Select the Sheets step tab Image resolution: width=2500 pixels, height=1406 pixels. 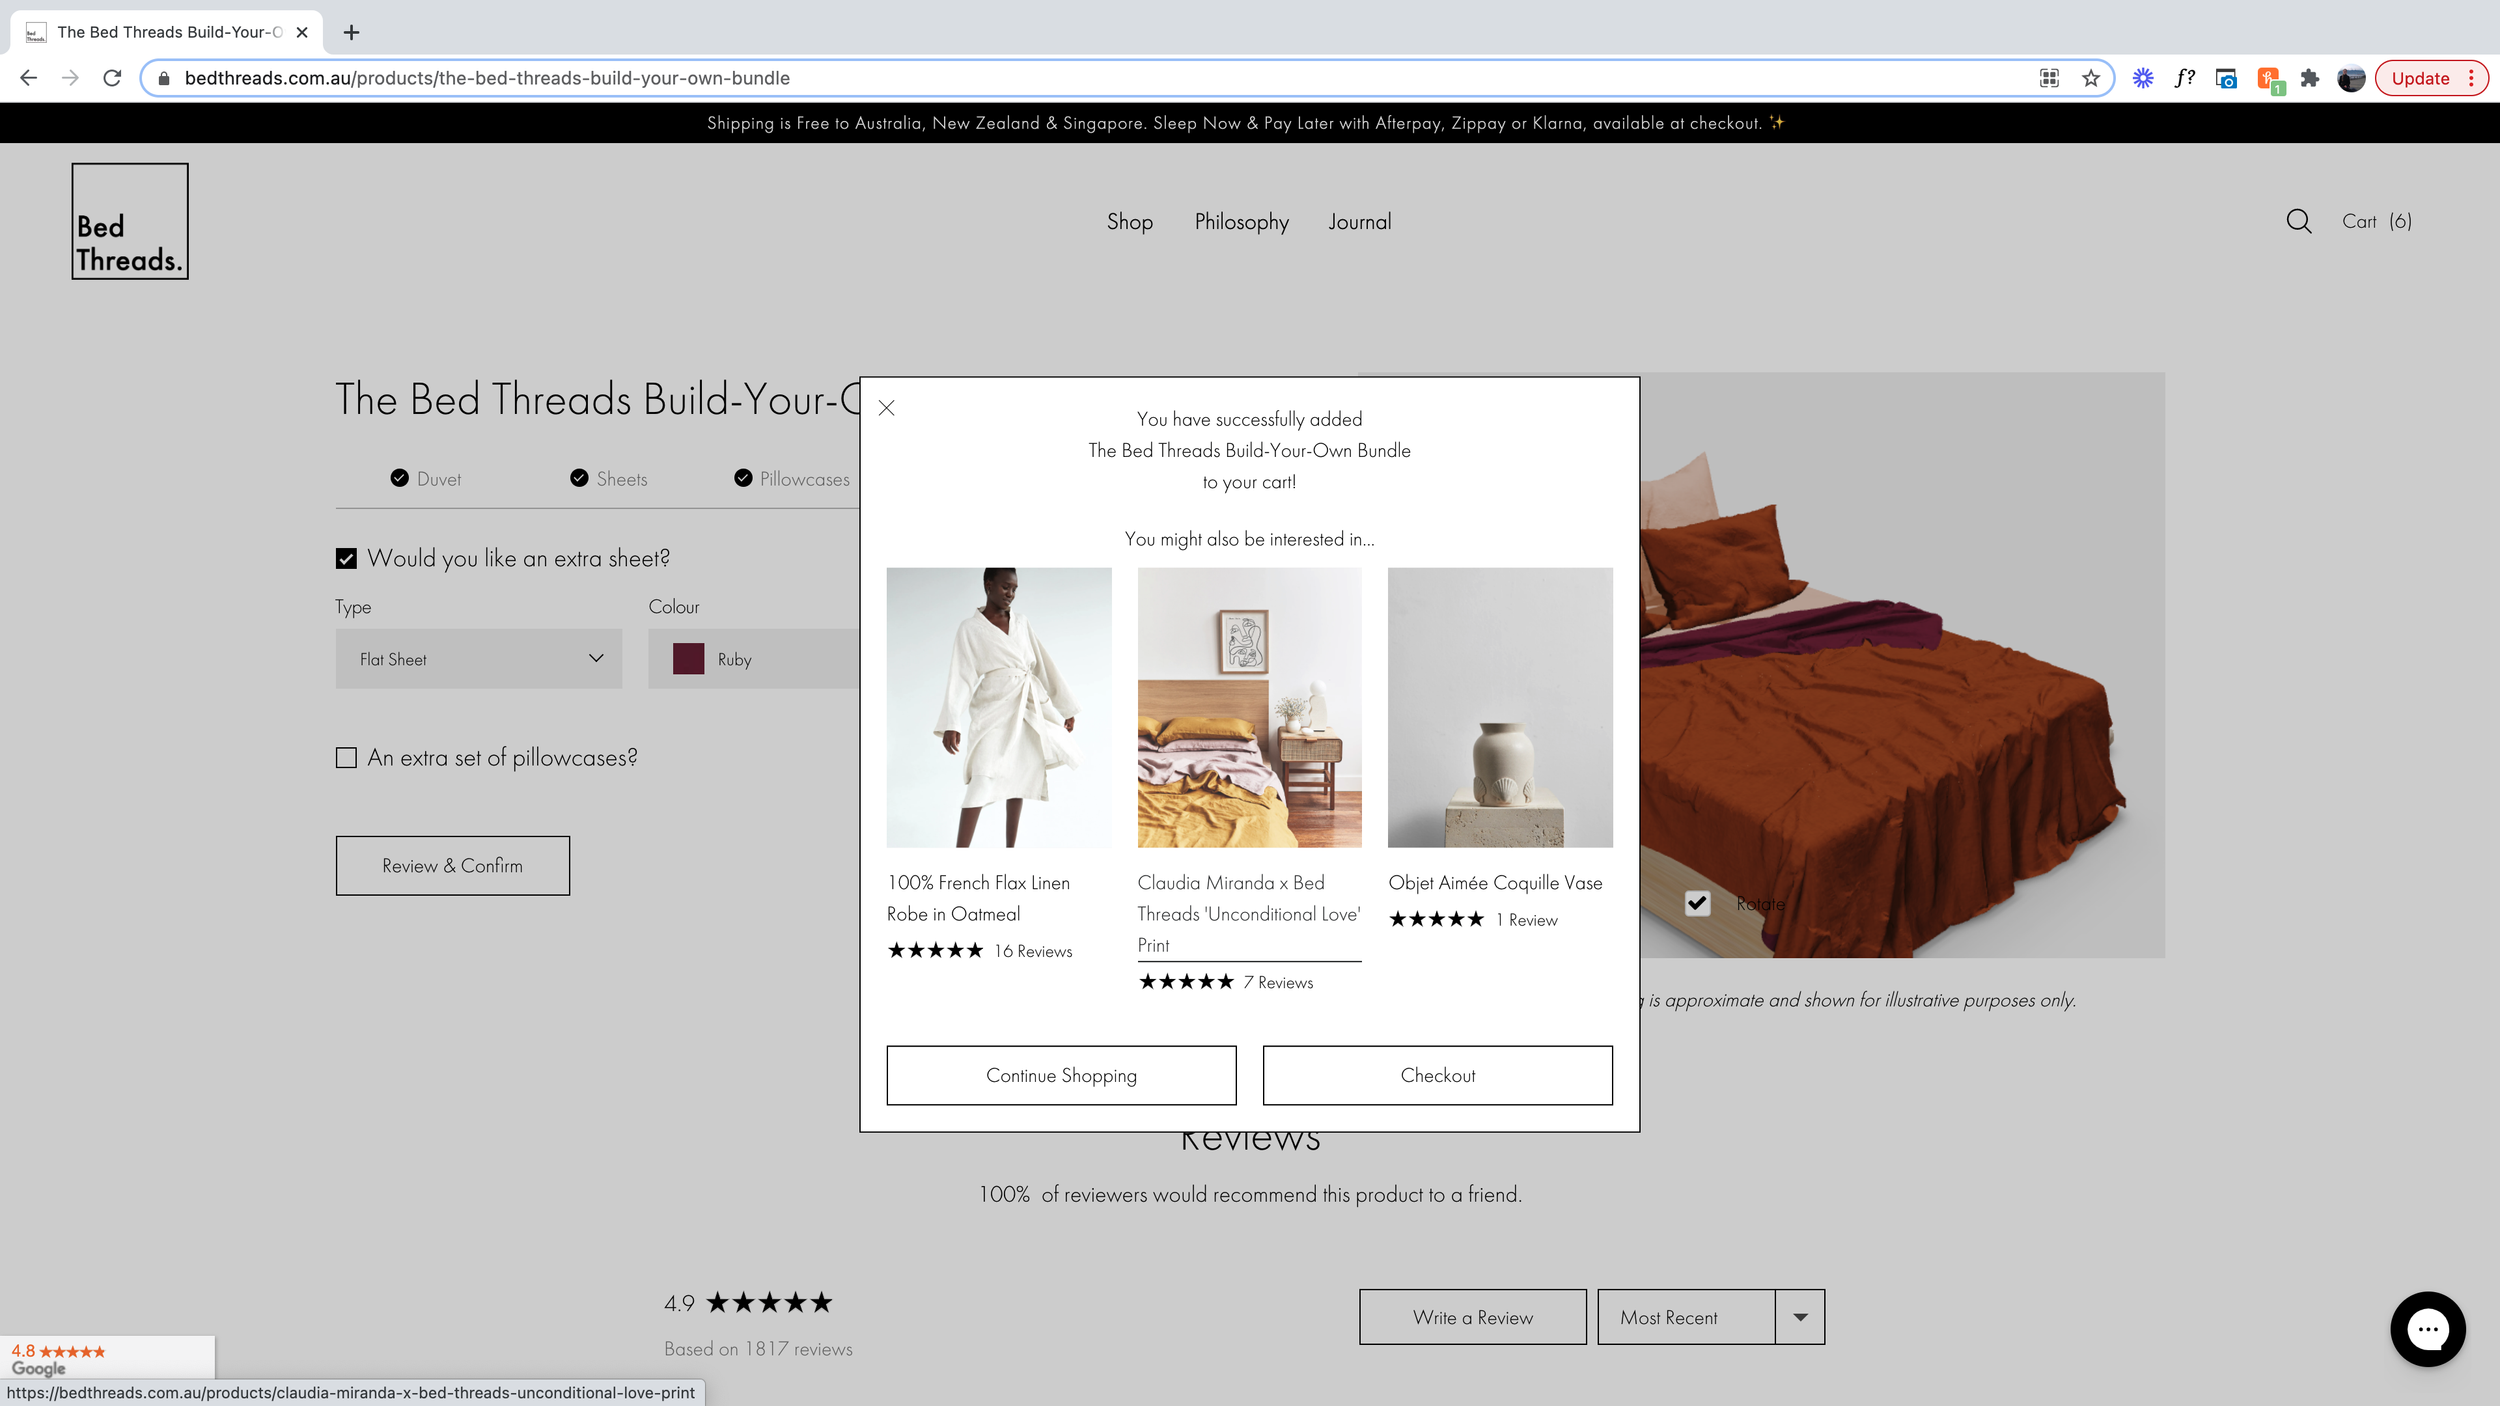609,479
